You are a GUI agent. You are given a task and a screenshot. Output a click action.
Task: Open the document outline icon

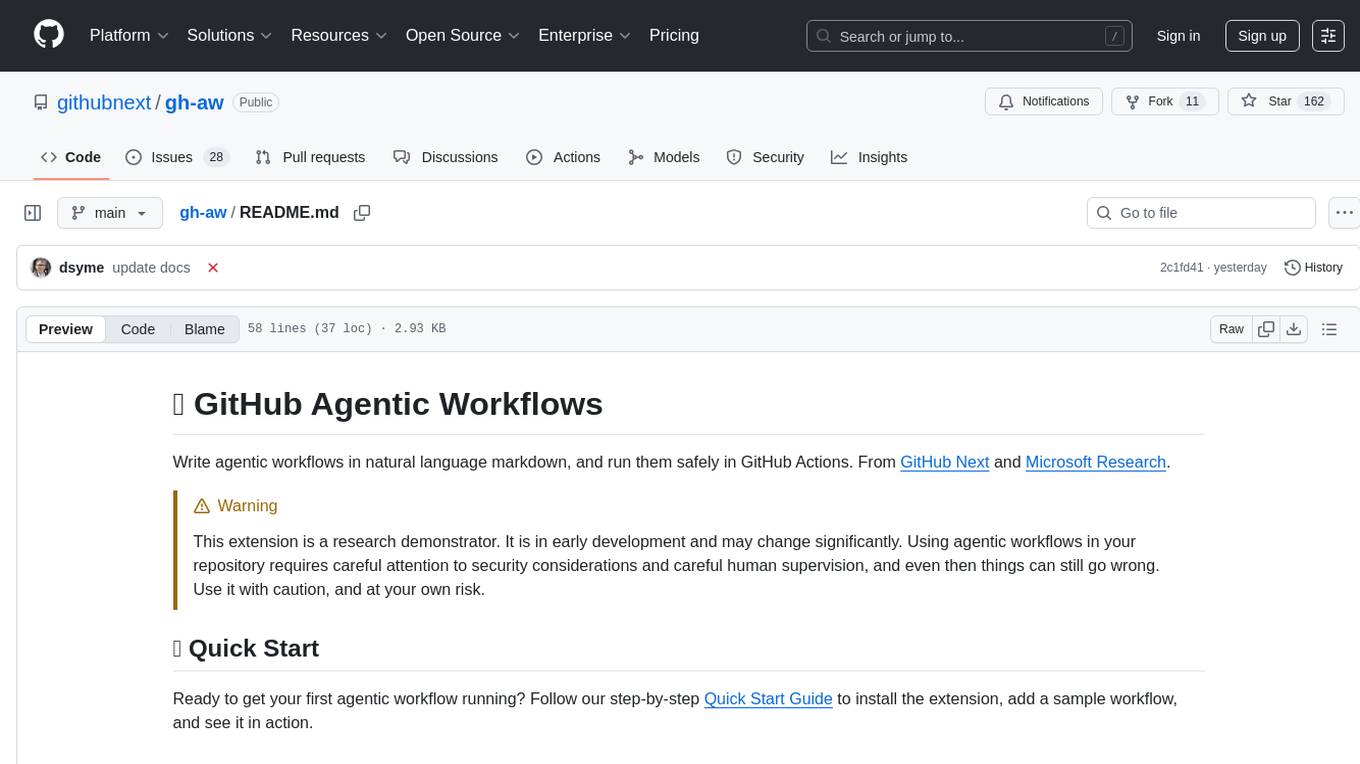(1329, 329)
